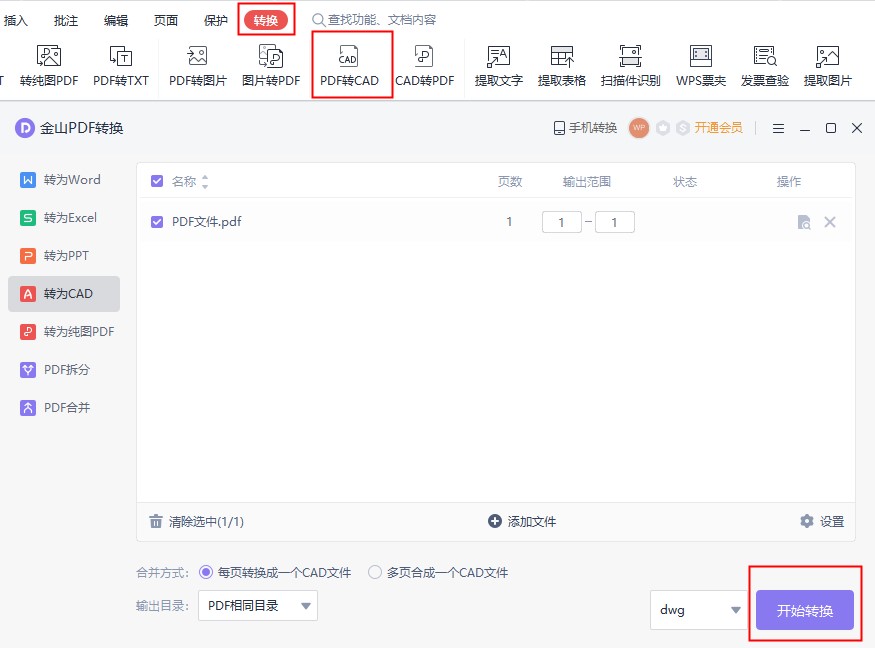Toggle the select-all checkbox beside 名称

pyautogui.click(x=157, y=181)
